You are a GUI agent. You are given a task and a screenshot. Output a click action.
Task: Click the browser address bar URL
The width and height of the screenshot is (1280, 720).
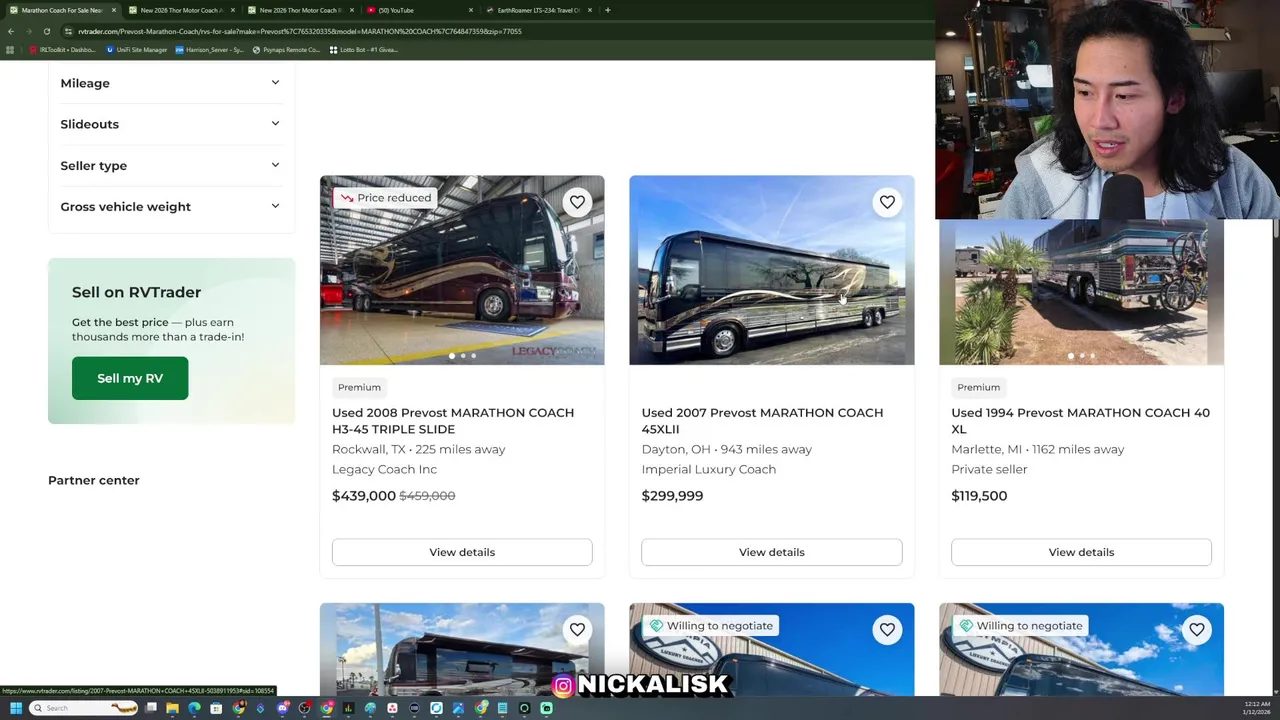(x=300, y=31)
